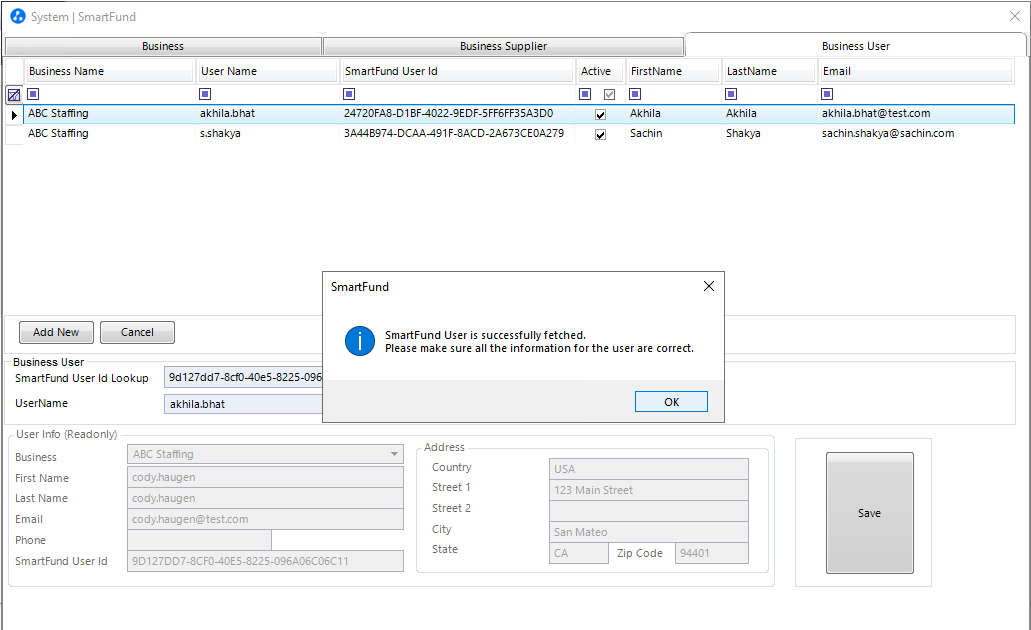
Task: Select the Business User tab
Action: coord(855,45)
